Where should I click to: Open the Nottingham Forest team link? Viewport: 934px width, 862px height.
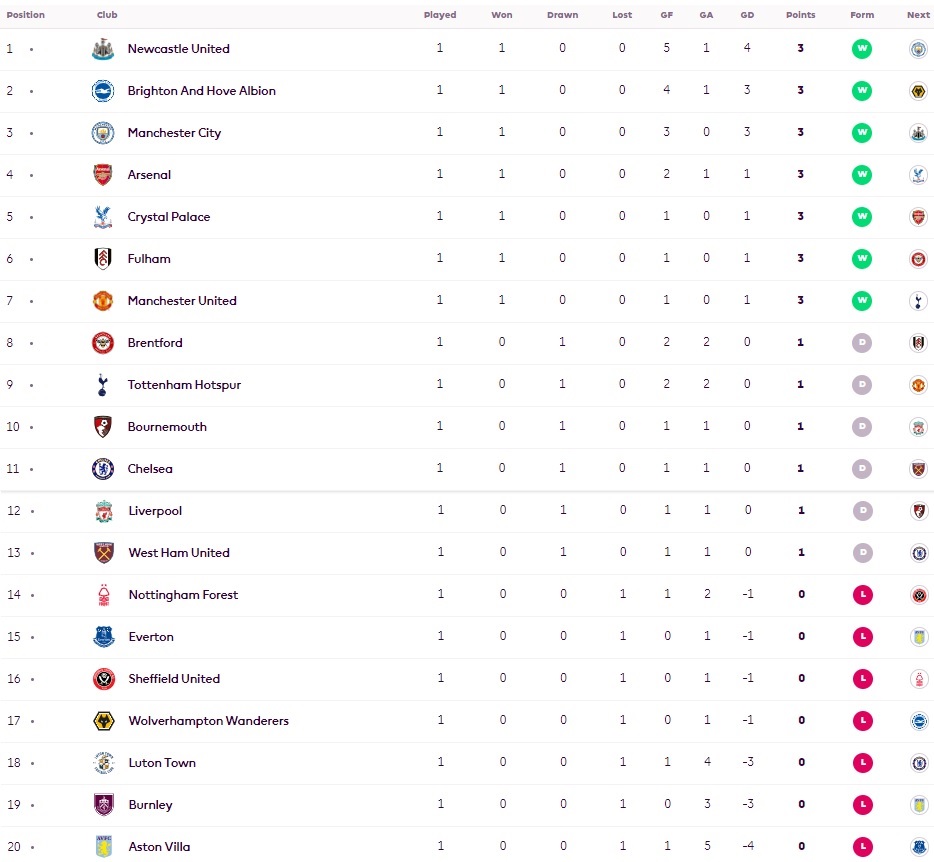(183, 595)
